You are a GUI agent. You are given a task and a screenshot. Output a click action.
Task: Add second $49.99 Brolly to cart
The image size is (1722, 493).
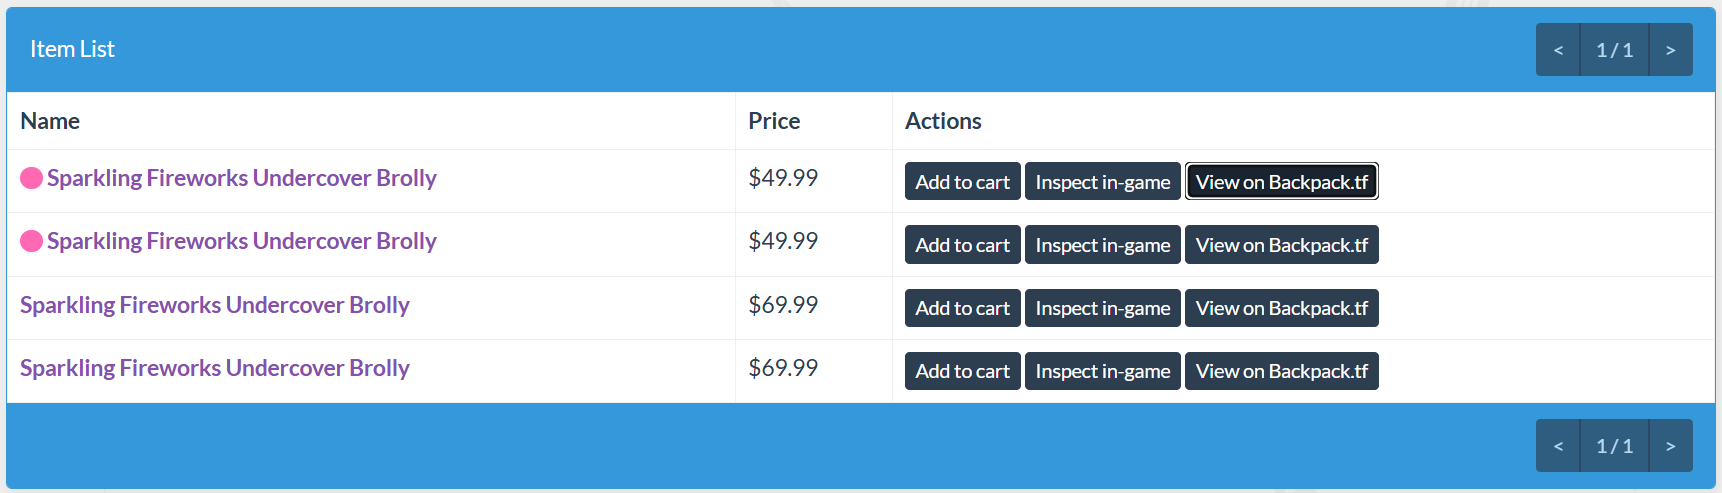pos(963,245)
